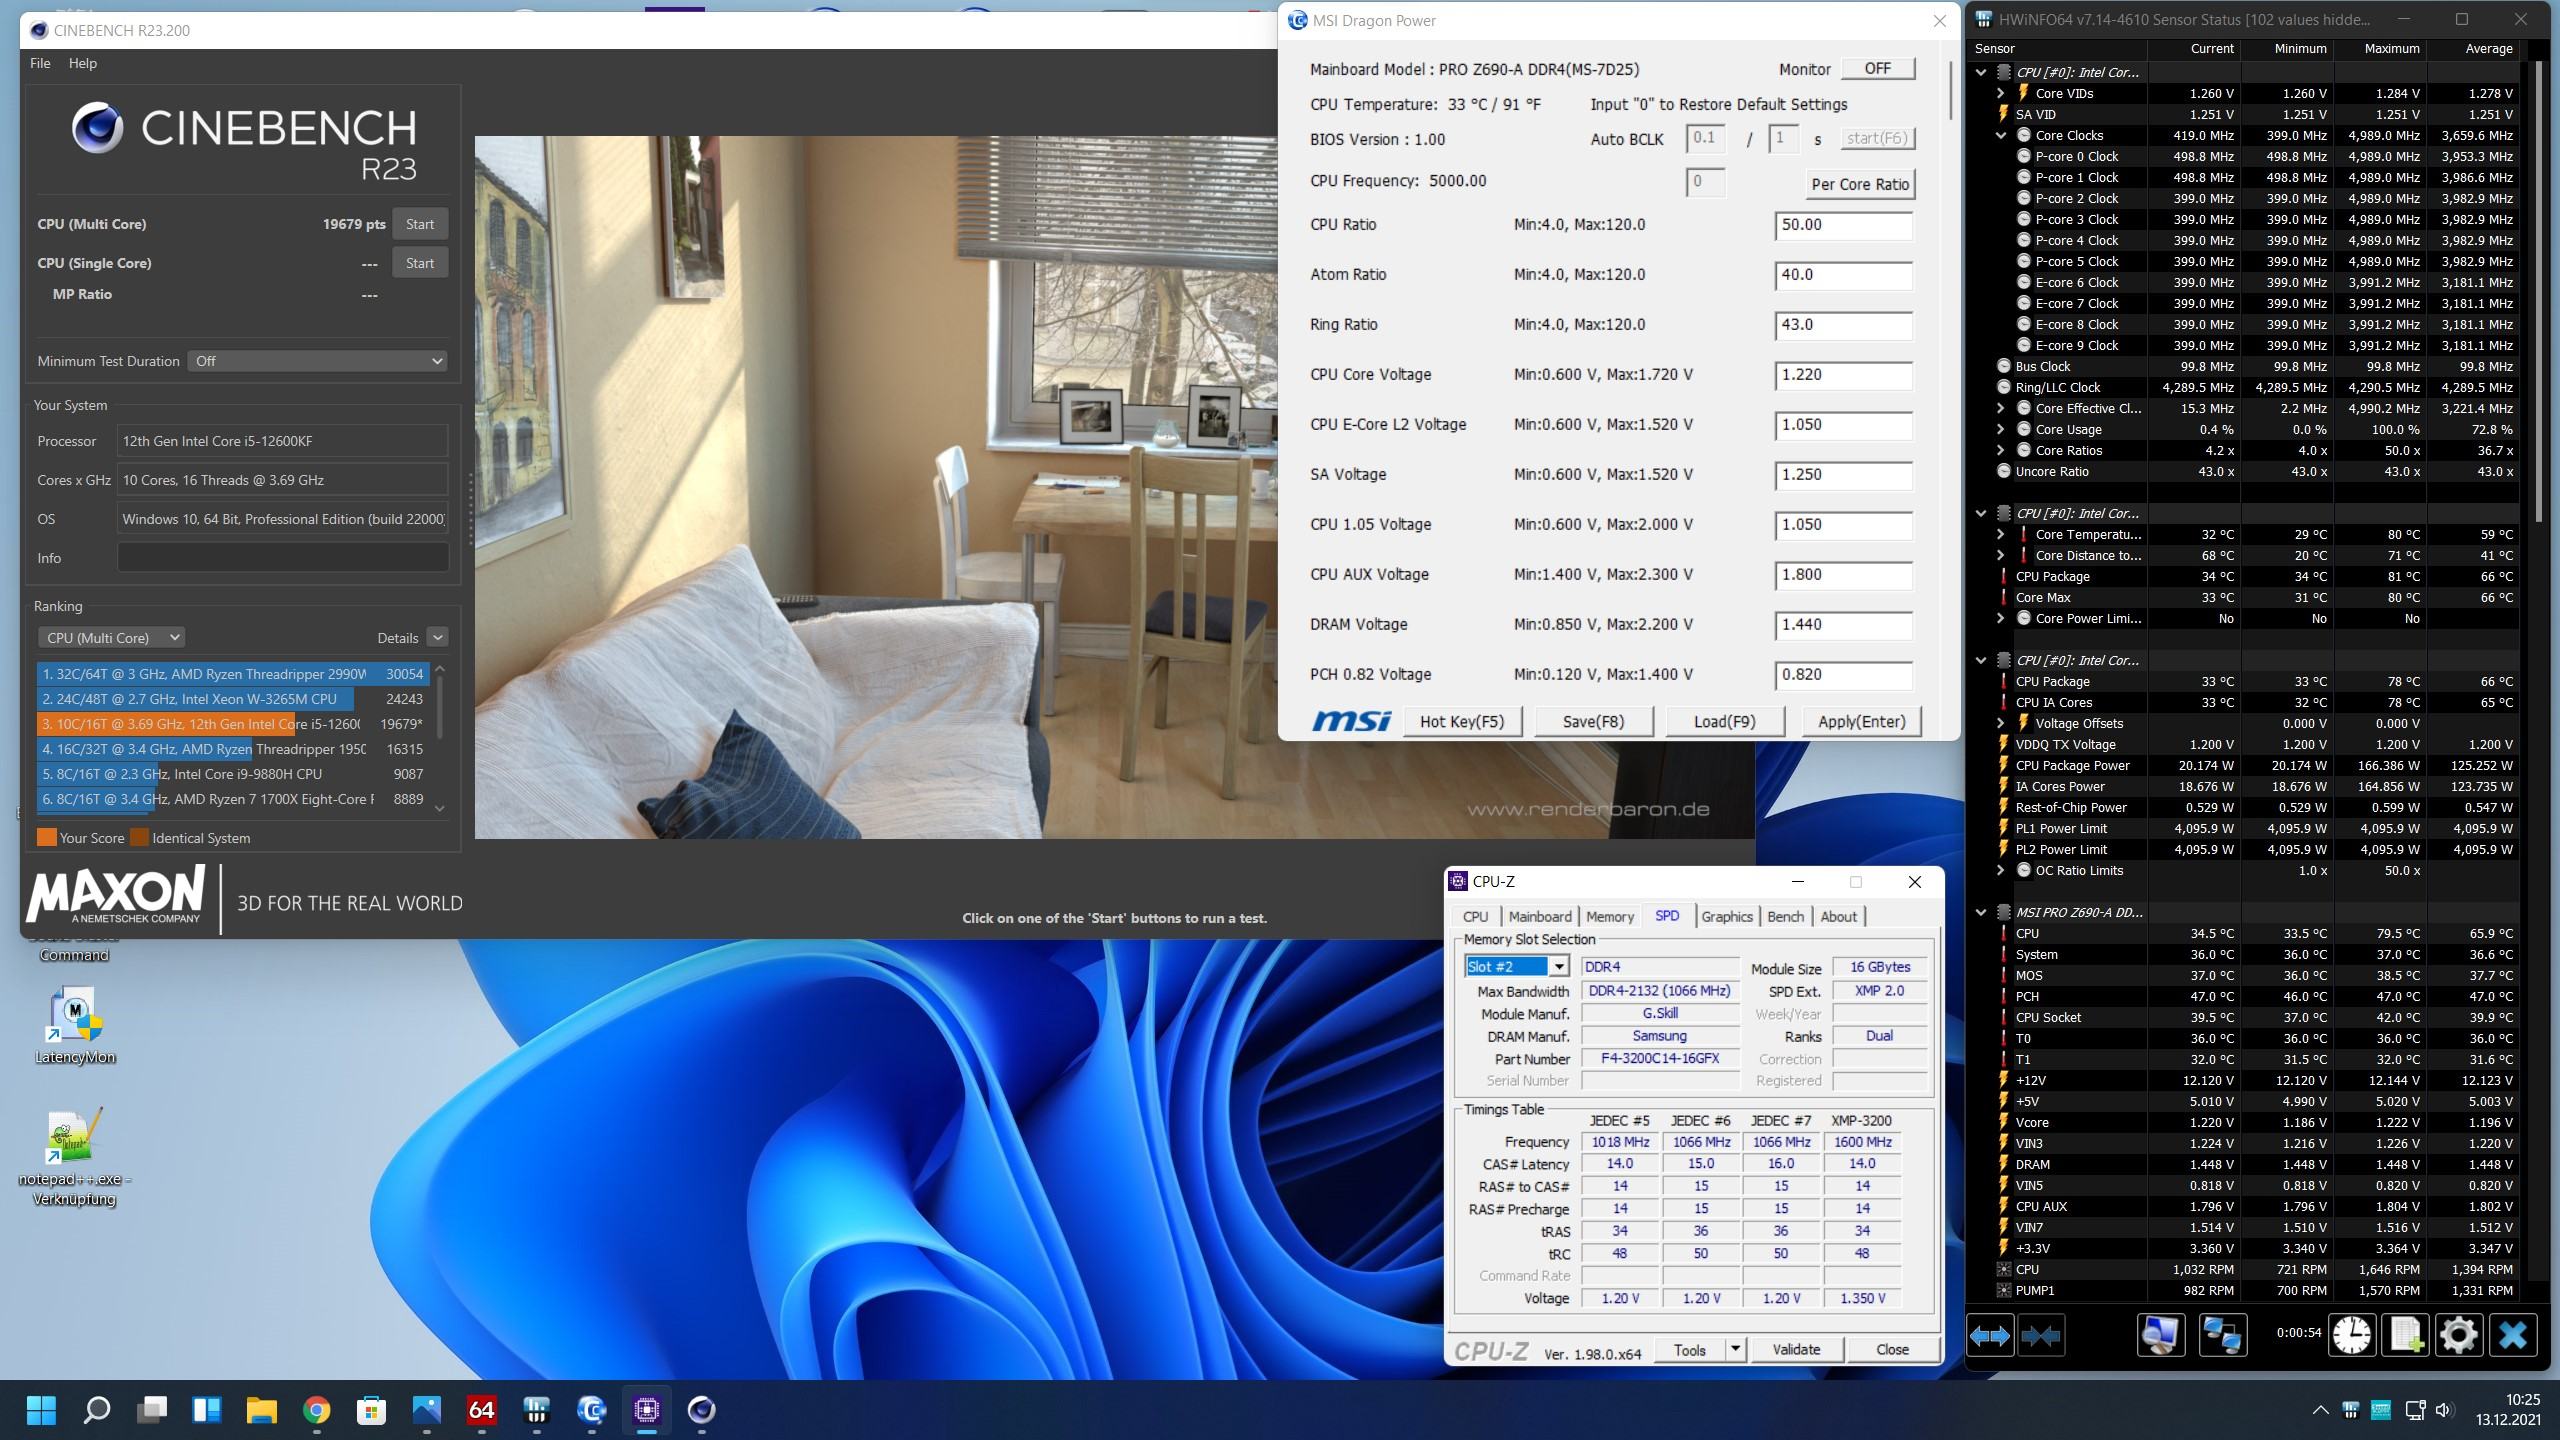The height and width of the screenshot is (1440, 2560).
Task: Click Per Core Ratio button
Action: pyautogui.click(x=1860, y=184)
